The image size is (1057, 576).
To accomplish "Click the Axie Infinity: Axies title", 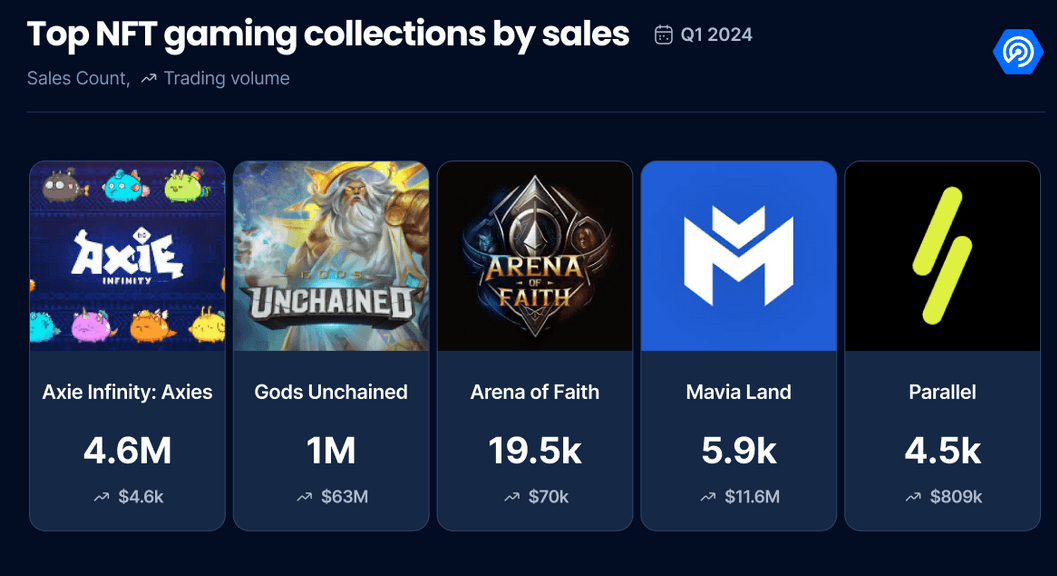I will point(127,392).
